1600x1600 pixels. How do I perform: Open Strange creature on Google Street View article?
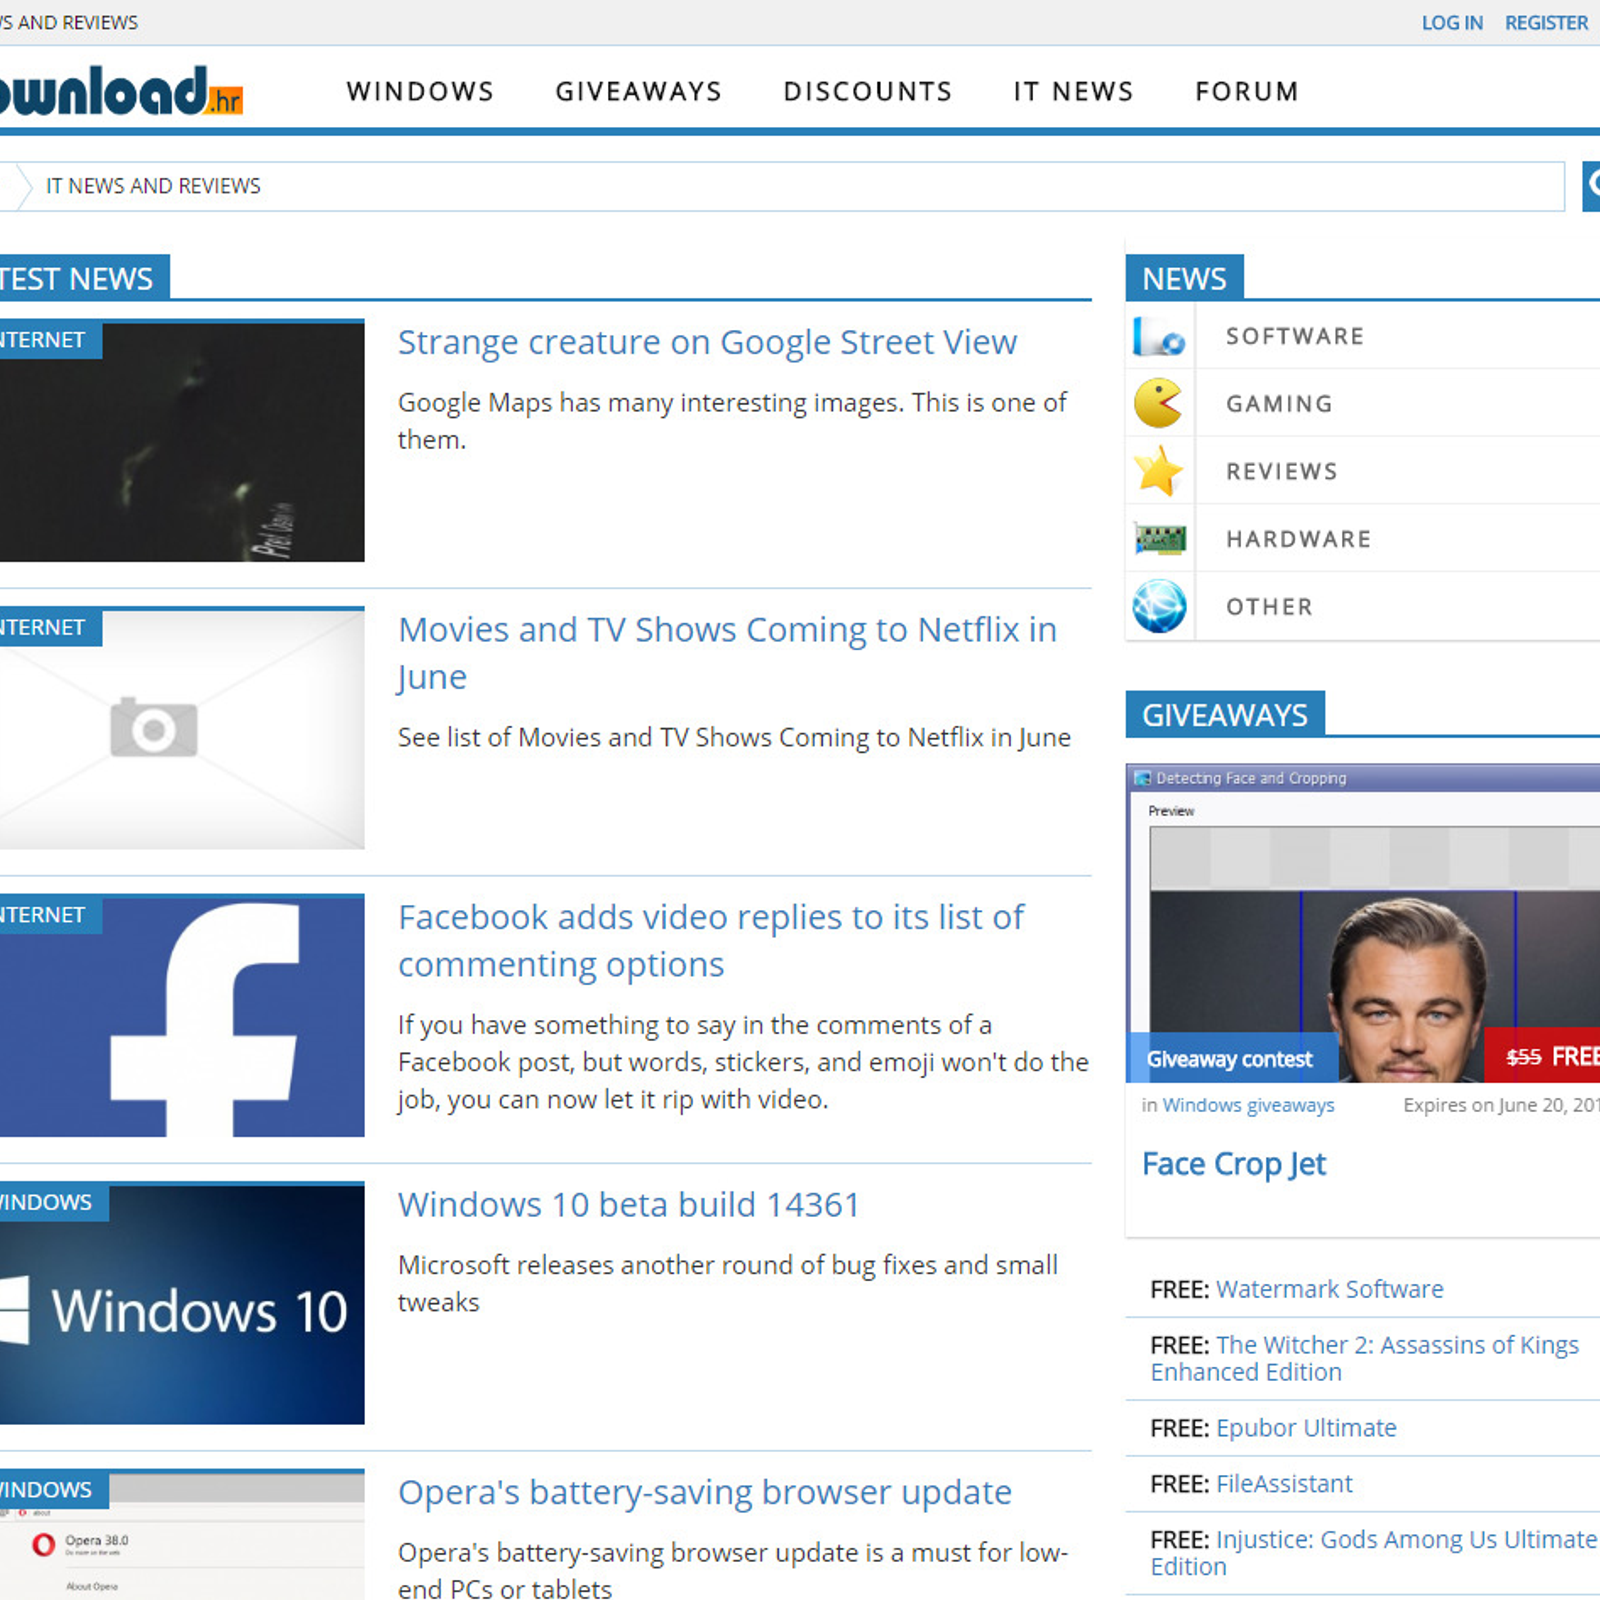coord(707,342)
